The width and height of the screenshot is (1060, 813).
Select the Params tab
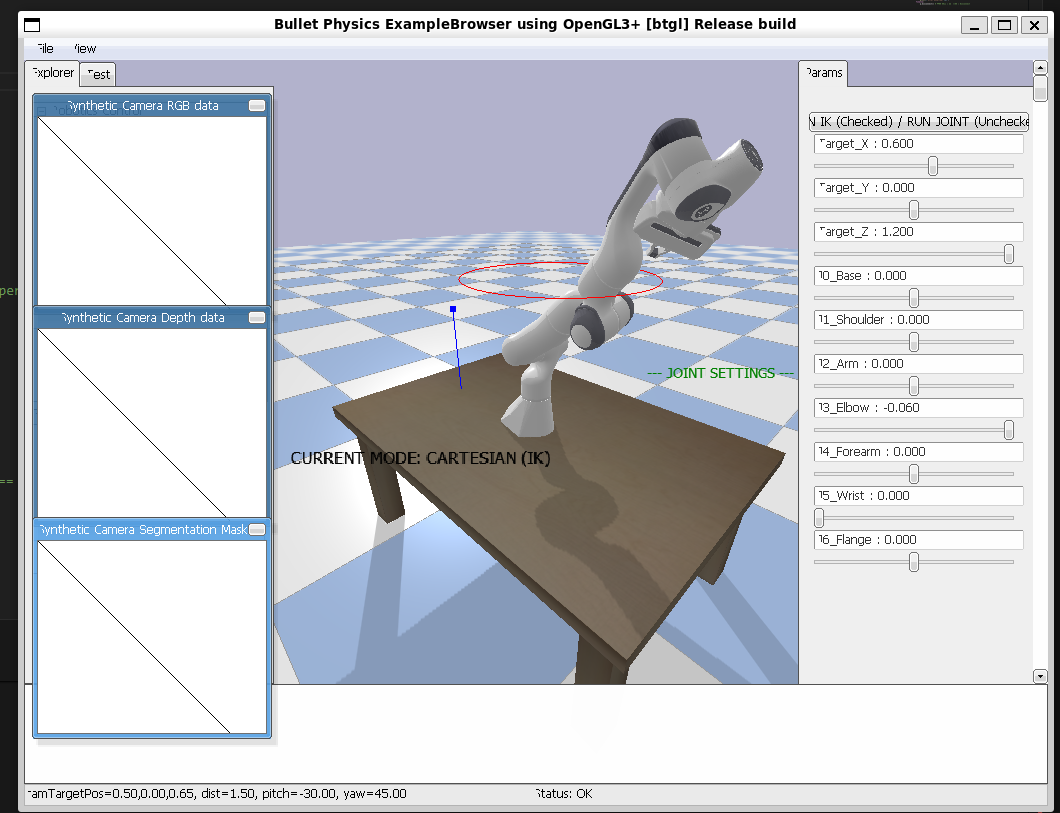coord(823,73)
